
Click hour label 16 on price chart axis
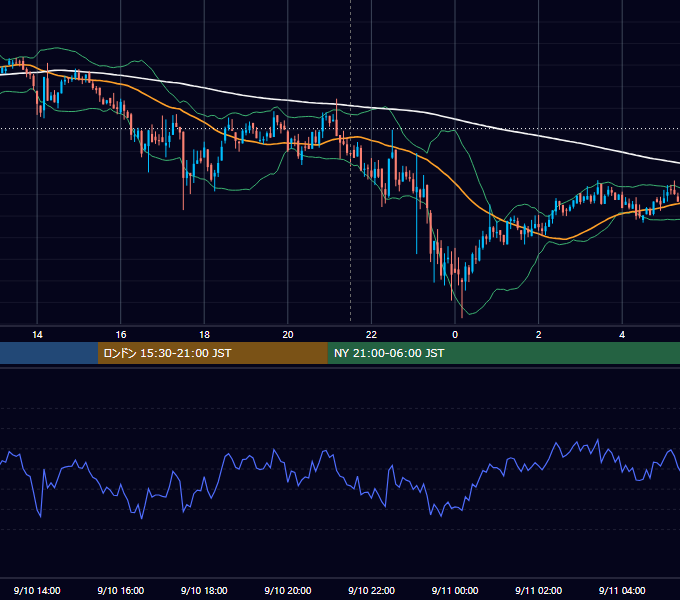[121, 335]
